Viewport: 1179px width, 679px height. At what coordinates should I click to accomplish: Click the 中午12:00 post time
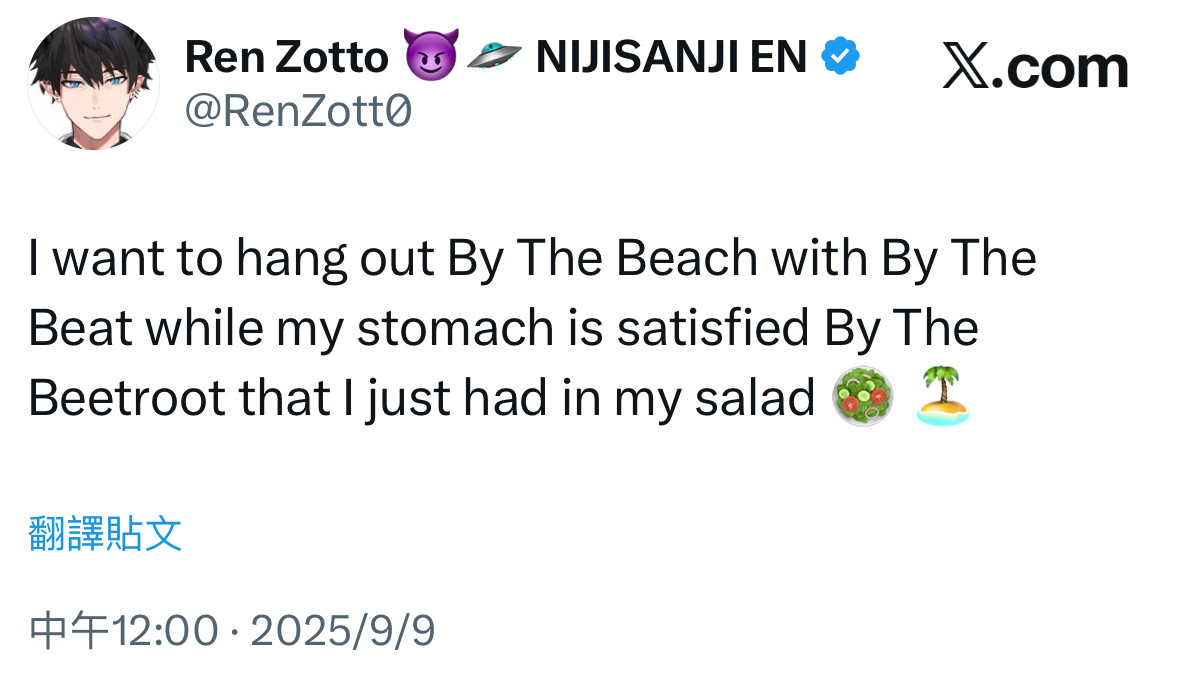(x=124, y=632)
